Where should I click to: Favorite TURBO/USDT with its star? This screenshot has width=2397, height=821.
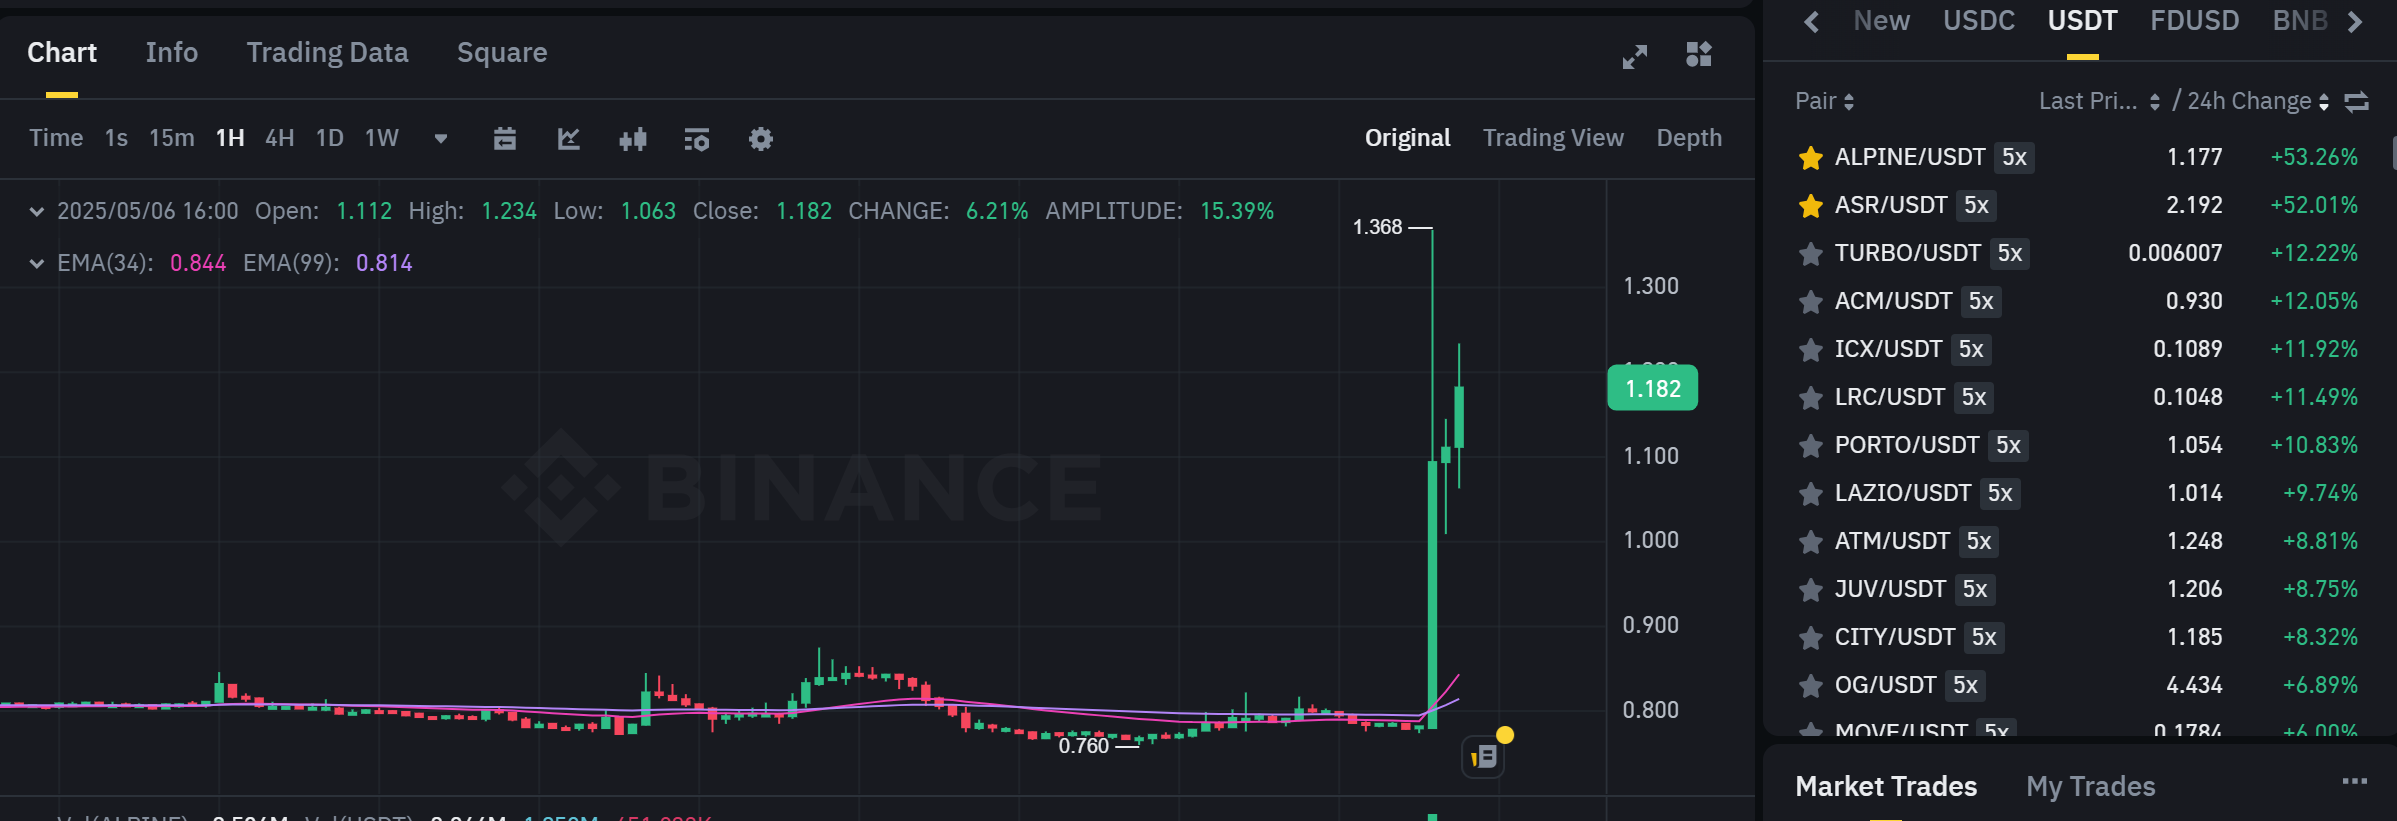[1810, 254]
